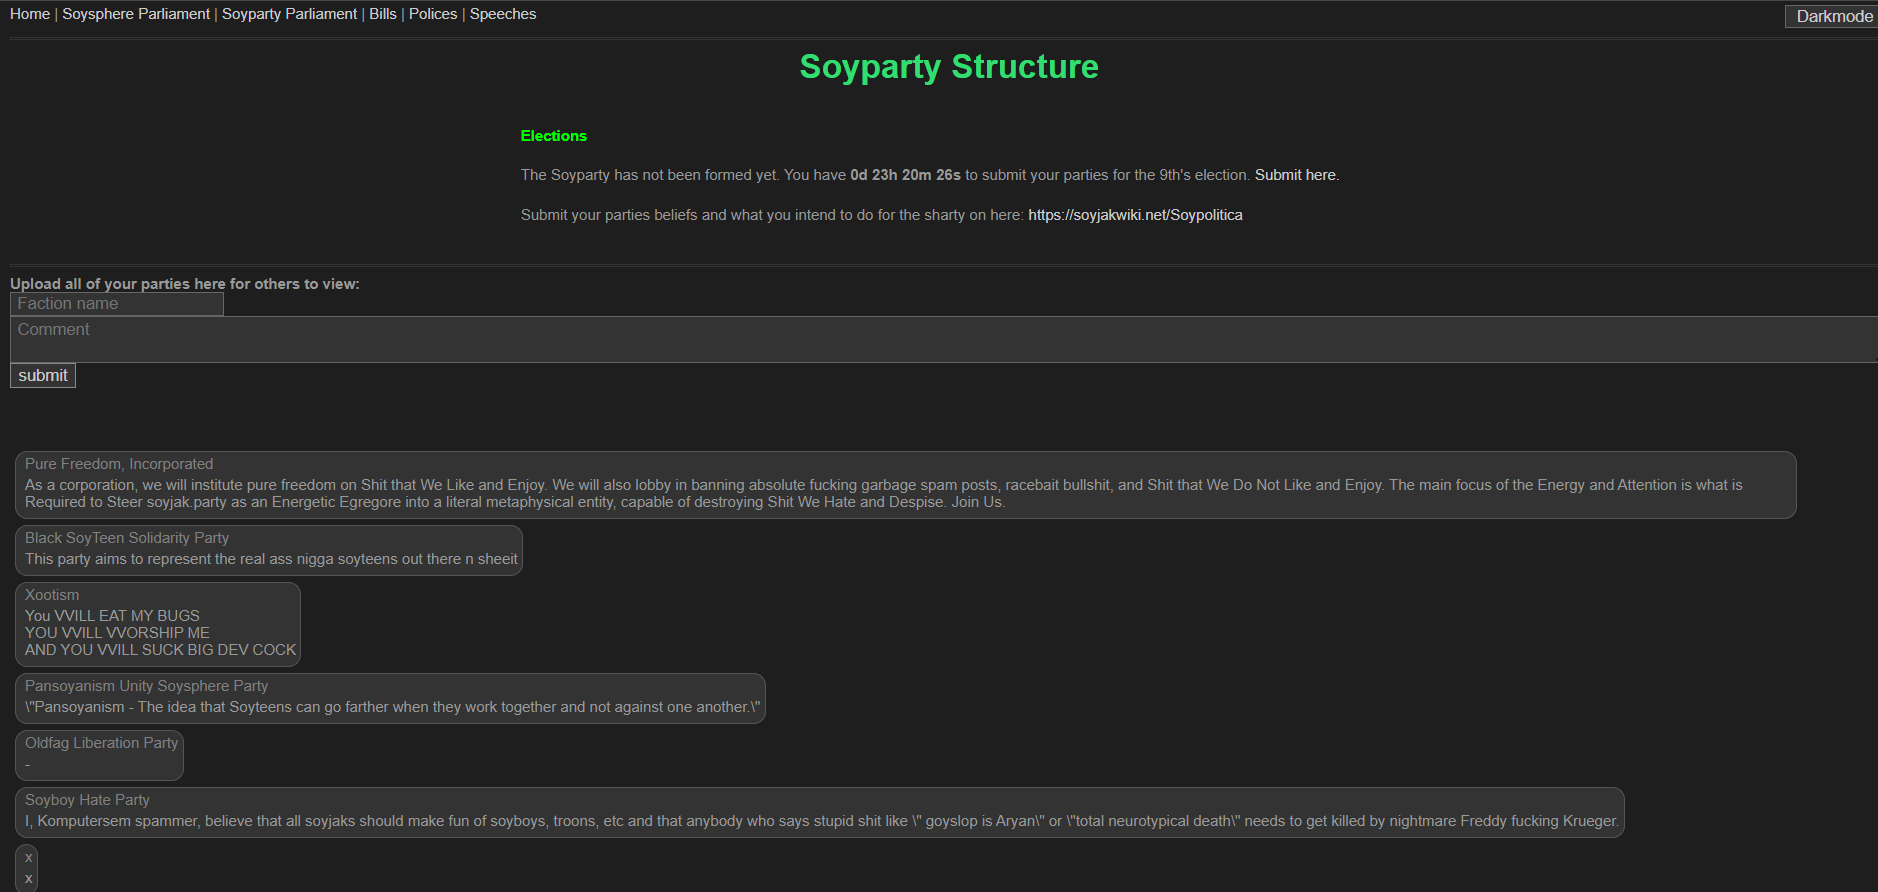View the Speeches page
This screenshot has height=892, width=1878.
(x=503, y=14)
